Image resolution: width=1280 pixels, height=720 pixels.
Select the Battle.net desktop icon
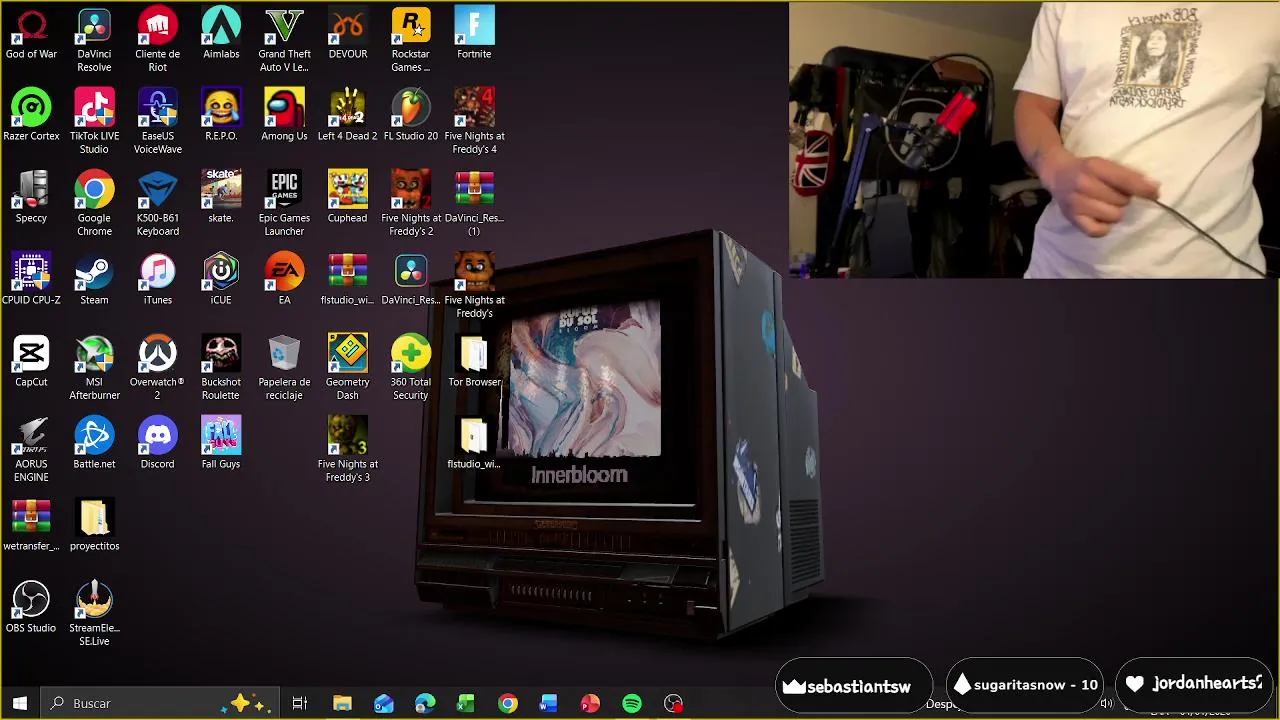point(94,444)
